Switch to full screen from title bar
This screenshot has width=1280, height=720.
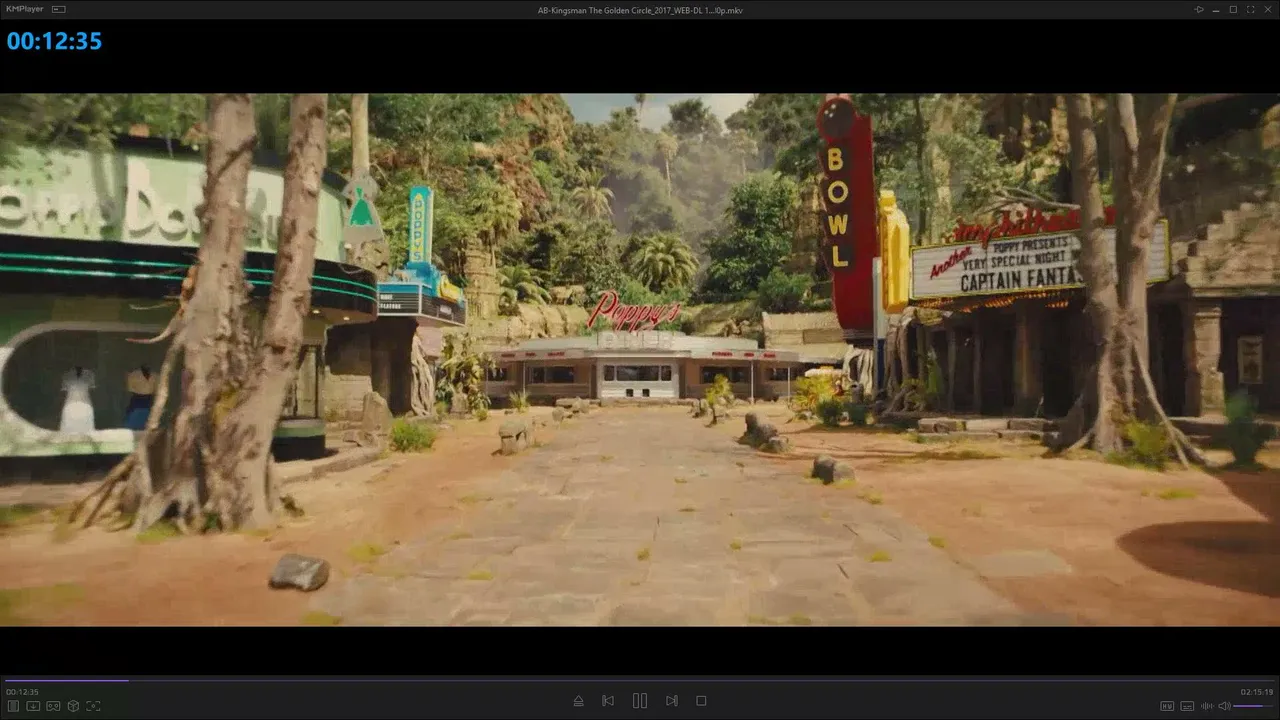(x=1249, y=9)
